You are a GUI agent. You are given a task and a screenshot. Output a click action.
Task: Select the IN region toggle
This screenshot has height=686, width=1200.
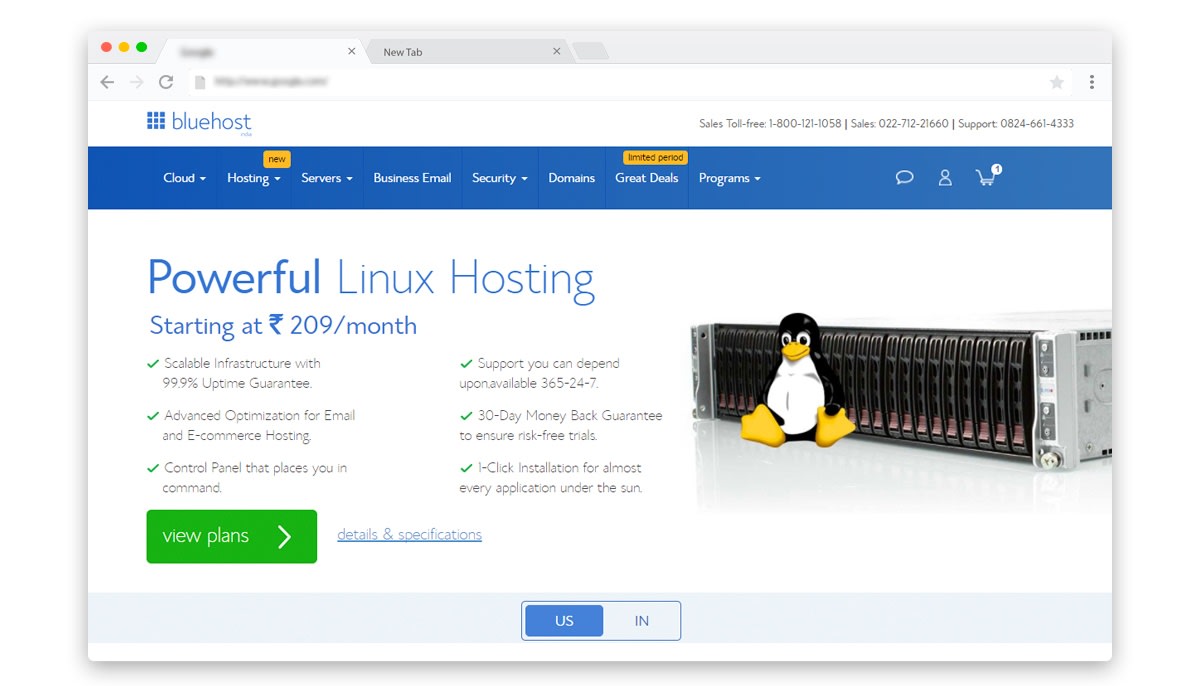641,621
